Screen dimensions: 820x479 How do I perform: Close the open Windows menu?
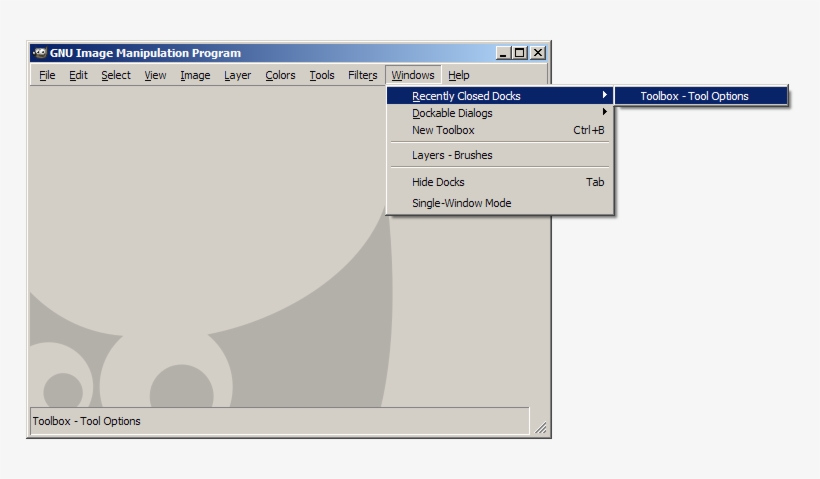(x=413, y=75)
